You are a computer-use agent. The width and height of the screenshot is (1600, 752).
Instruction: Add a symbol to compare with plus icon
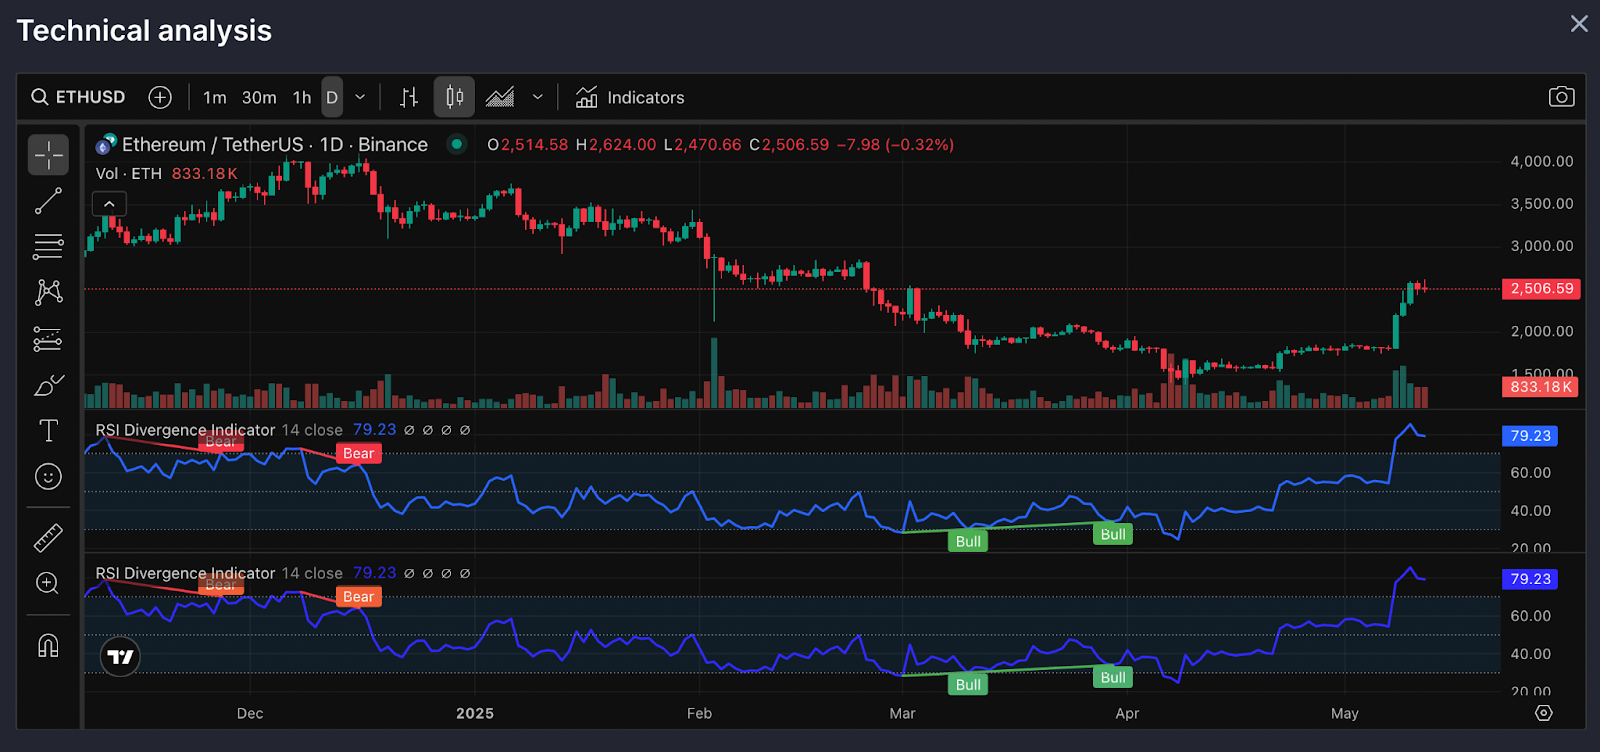coord(160,97)
